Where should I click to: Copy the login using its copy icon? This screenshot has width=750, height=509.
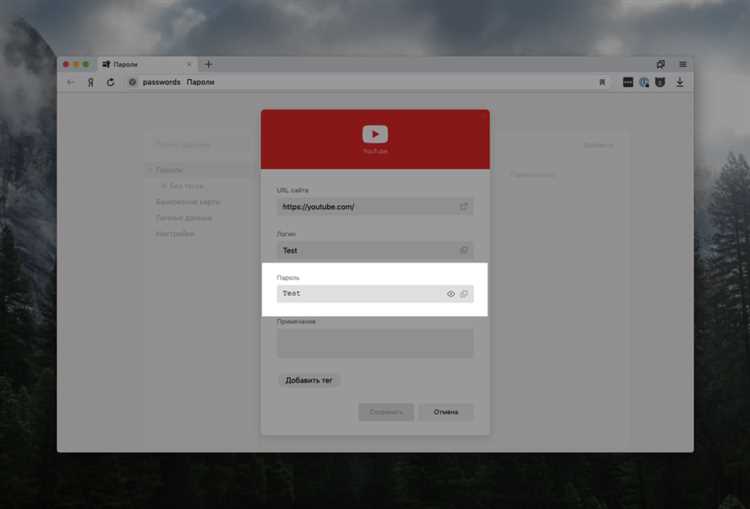(464, 250)
